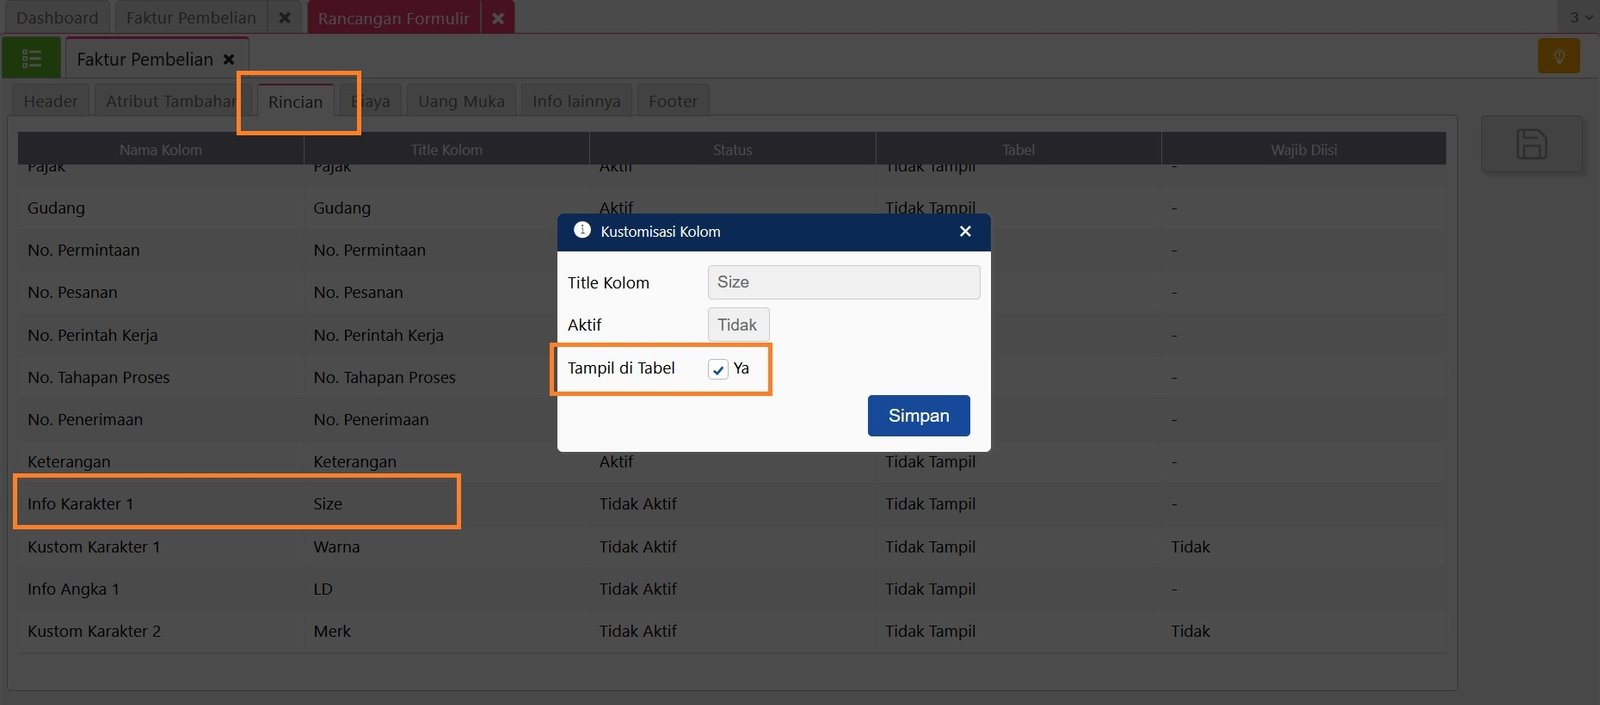Click the Title Kolom input field
The width and height of the screenshot is (1600, 705).
(843, 282)
